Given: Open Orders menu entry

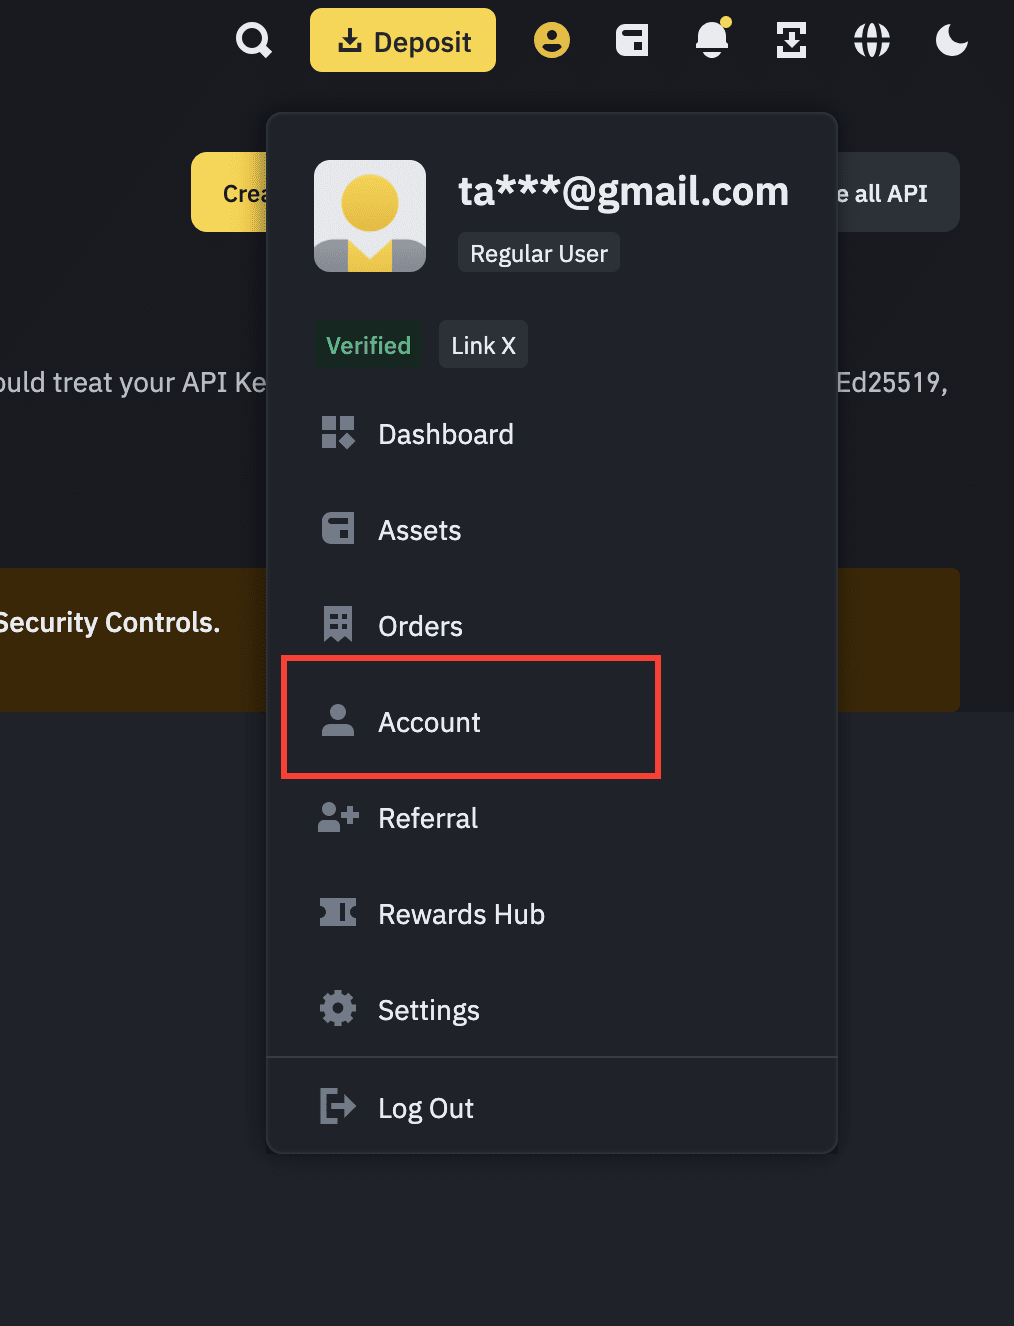Looking at the screenshot, I should pyautogui.click(x=420, y=626).
